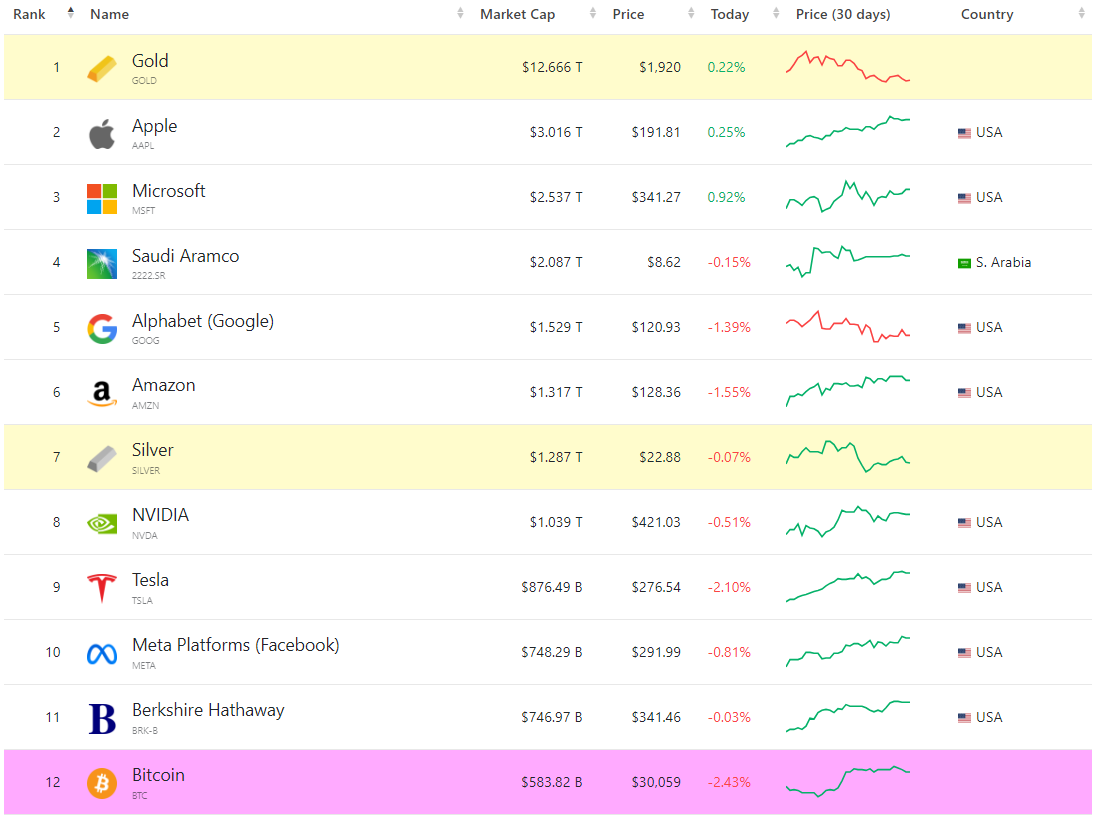Click the Amazon logo icon
The height and width of the screenshot is (815, 1097).
(101, 393)
